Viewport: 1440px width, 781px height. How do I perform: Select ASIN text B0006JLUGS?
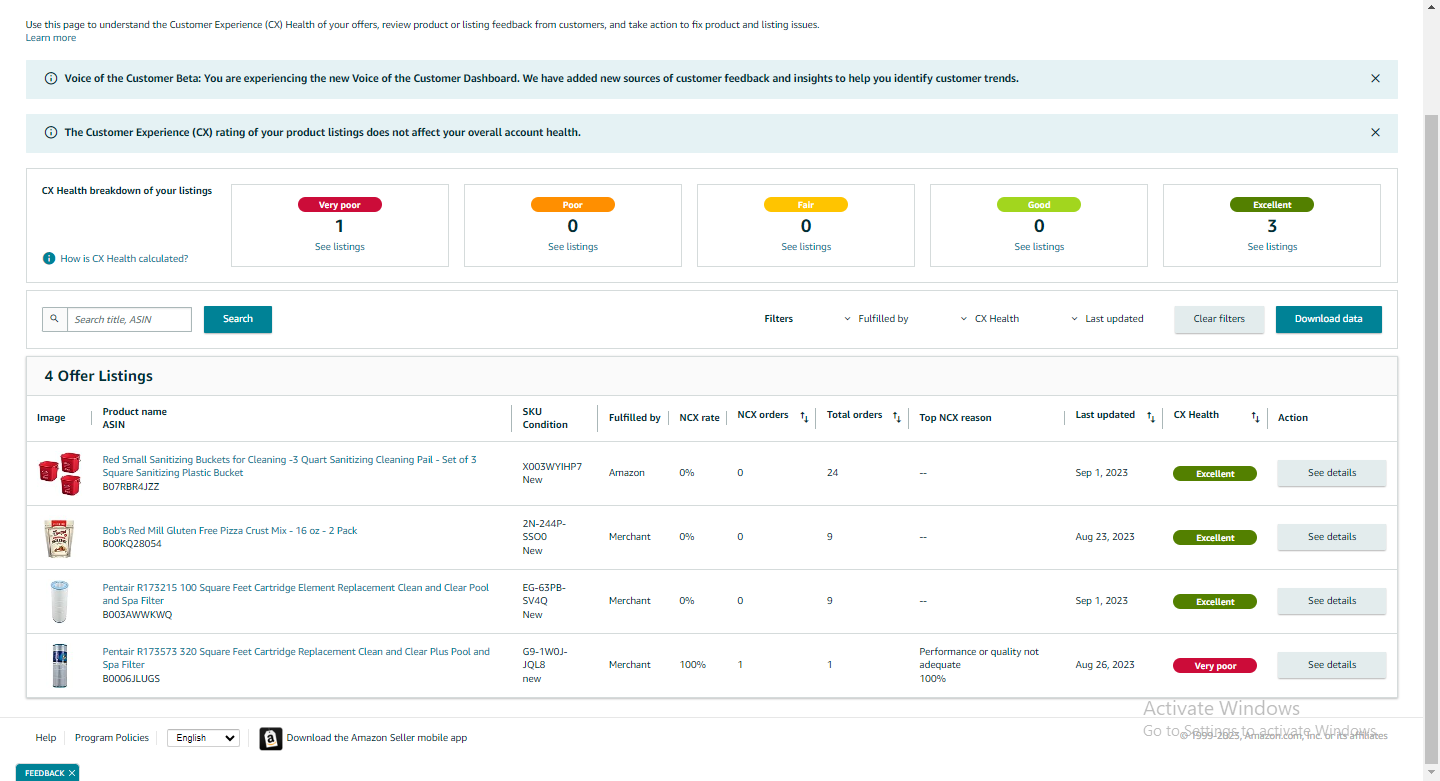[x=131, y=679]
